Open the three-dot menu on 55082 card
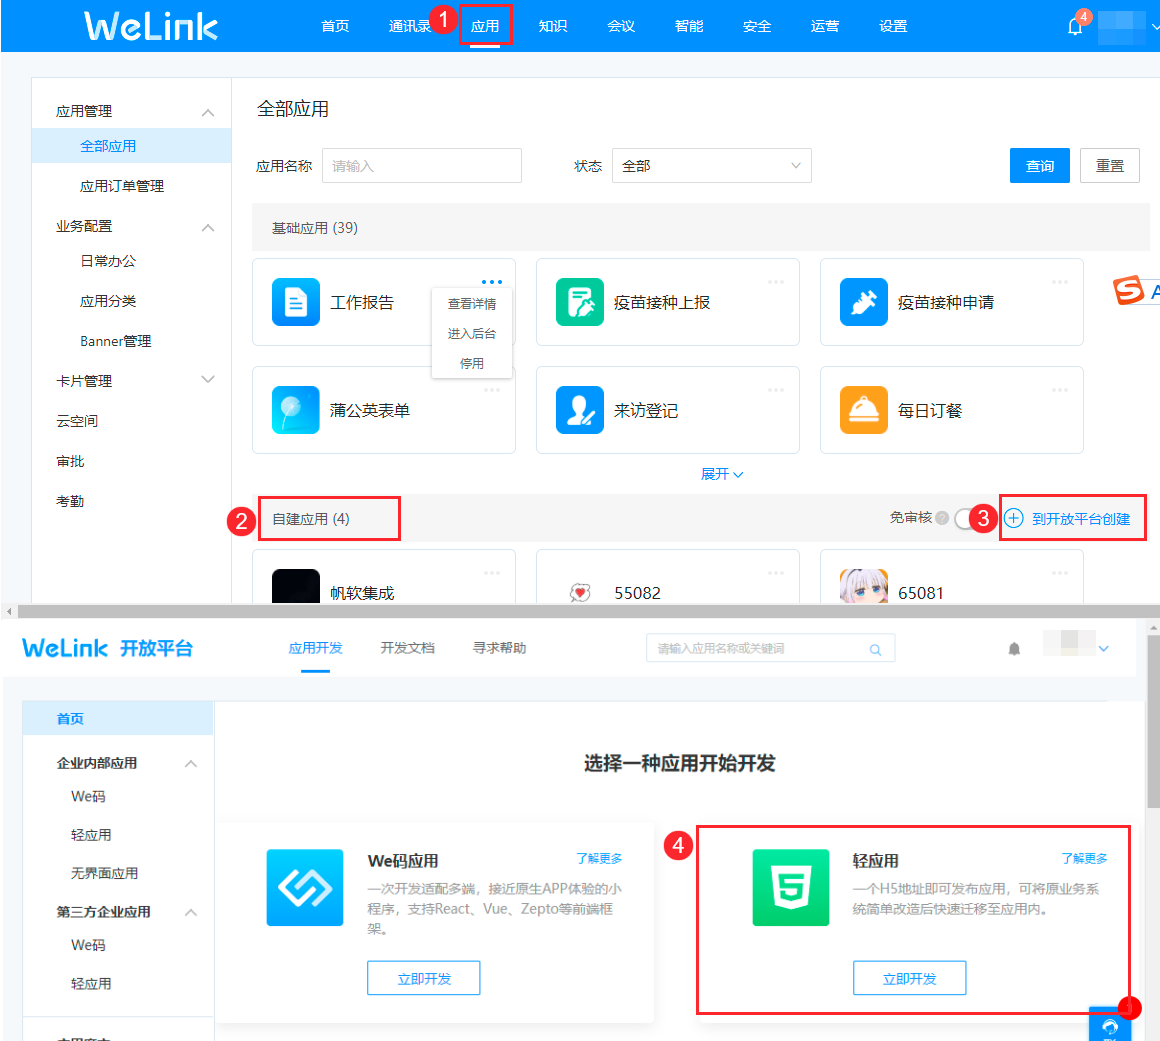1160x1041 pixels. pyautogui.click(x=776, y=573)
